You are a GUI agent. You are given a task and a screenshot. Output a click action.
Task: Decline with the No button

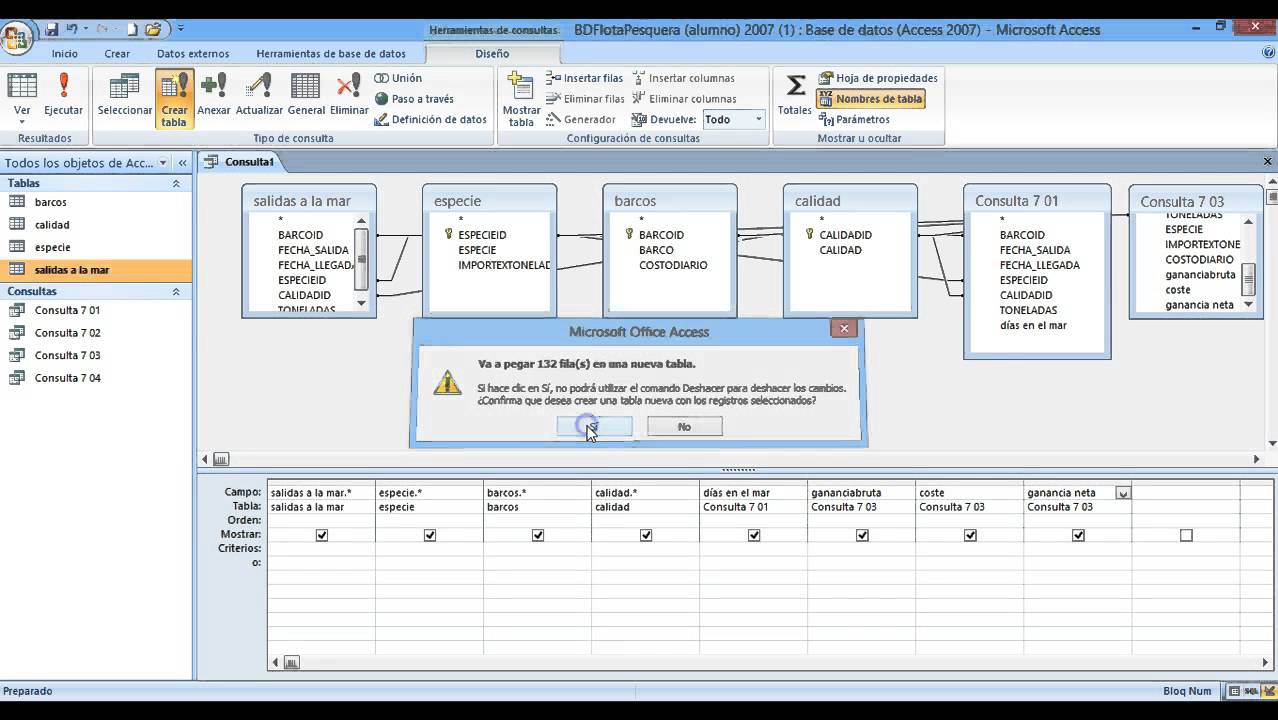[684, 427]
